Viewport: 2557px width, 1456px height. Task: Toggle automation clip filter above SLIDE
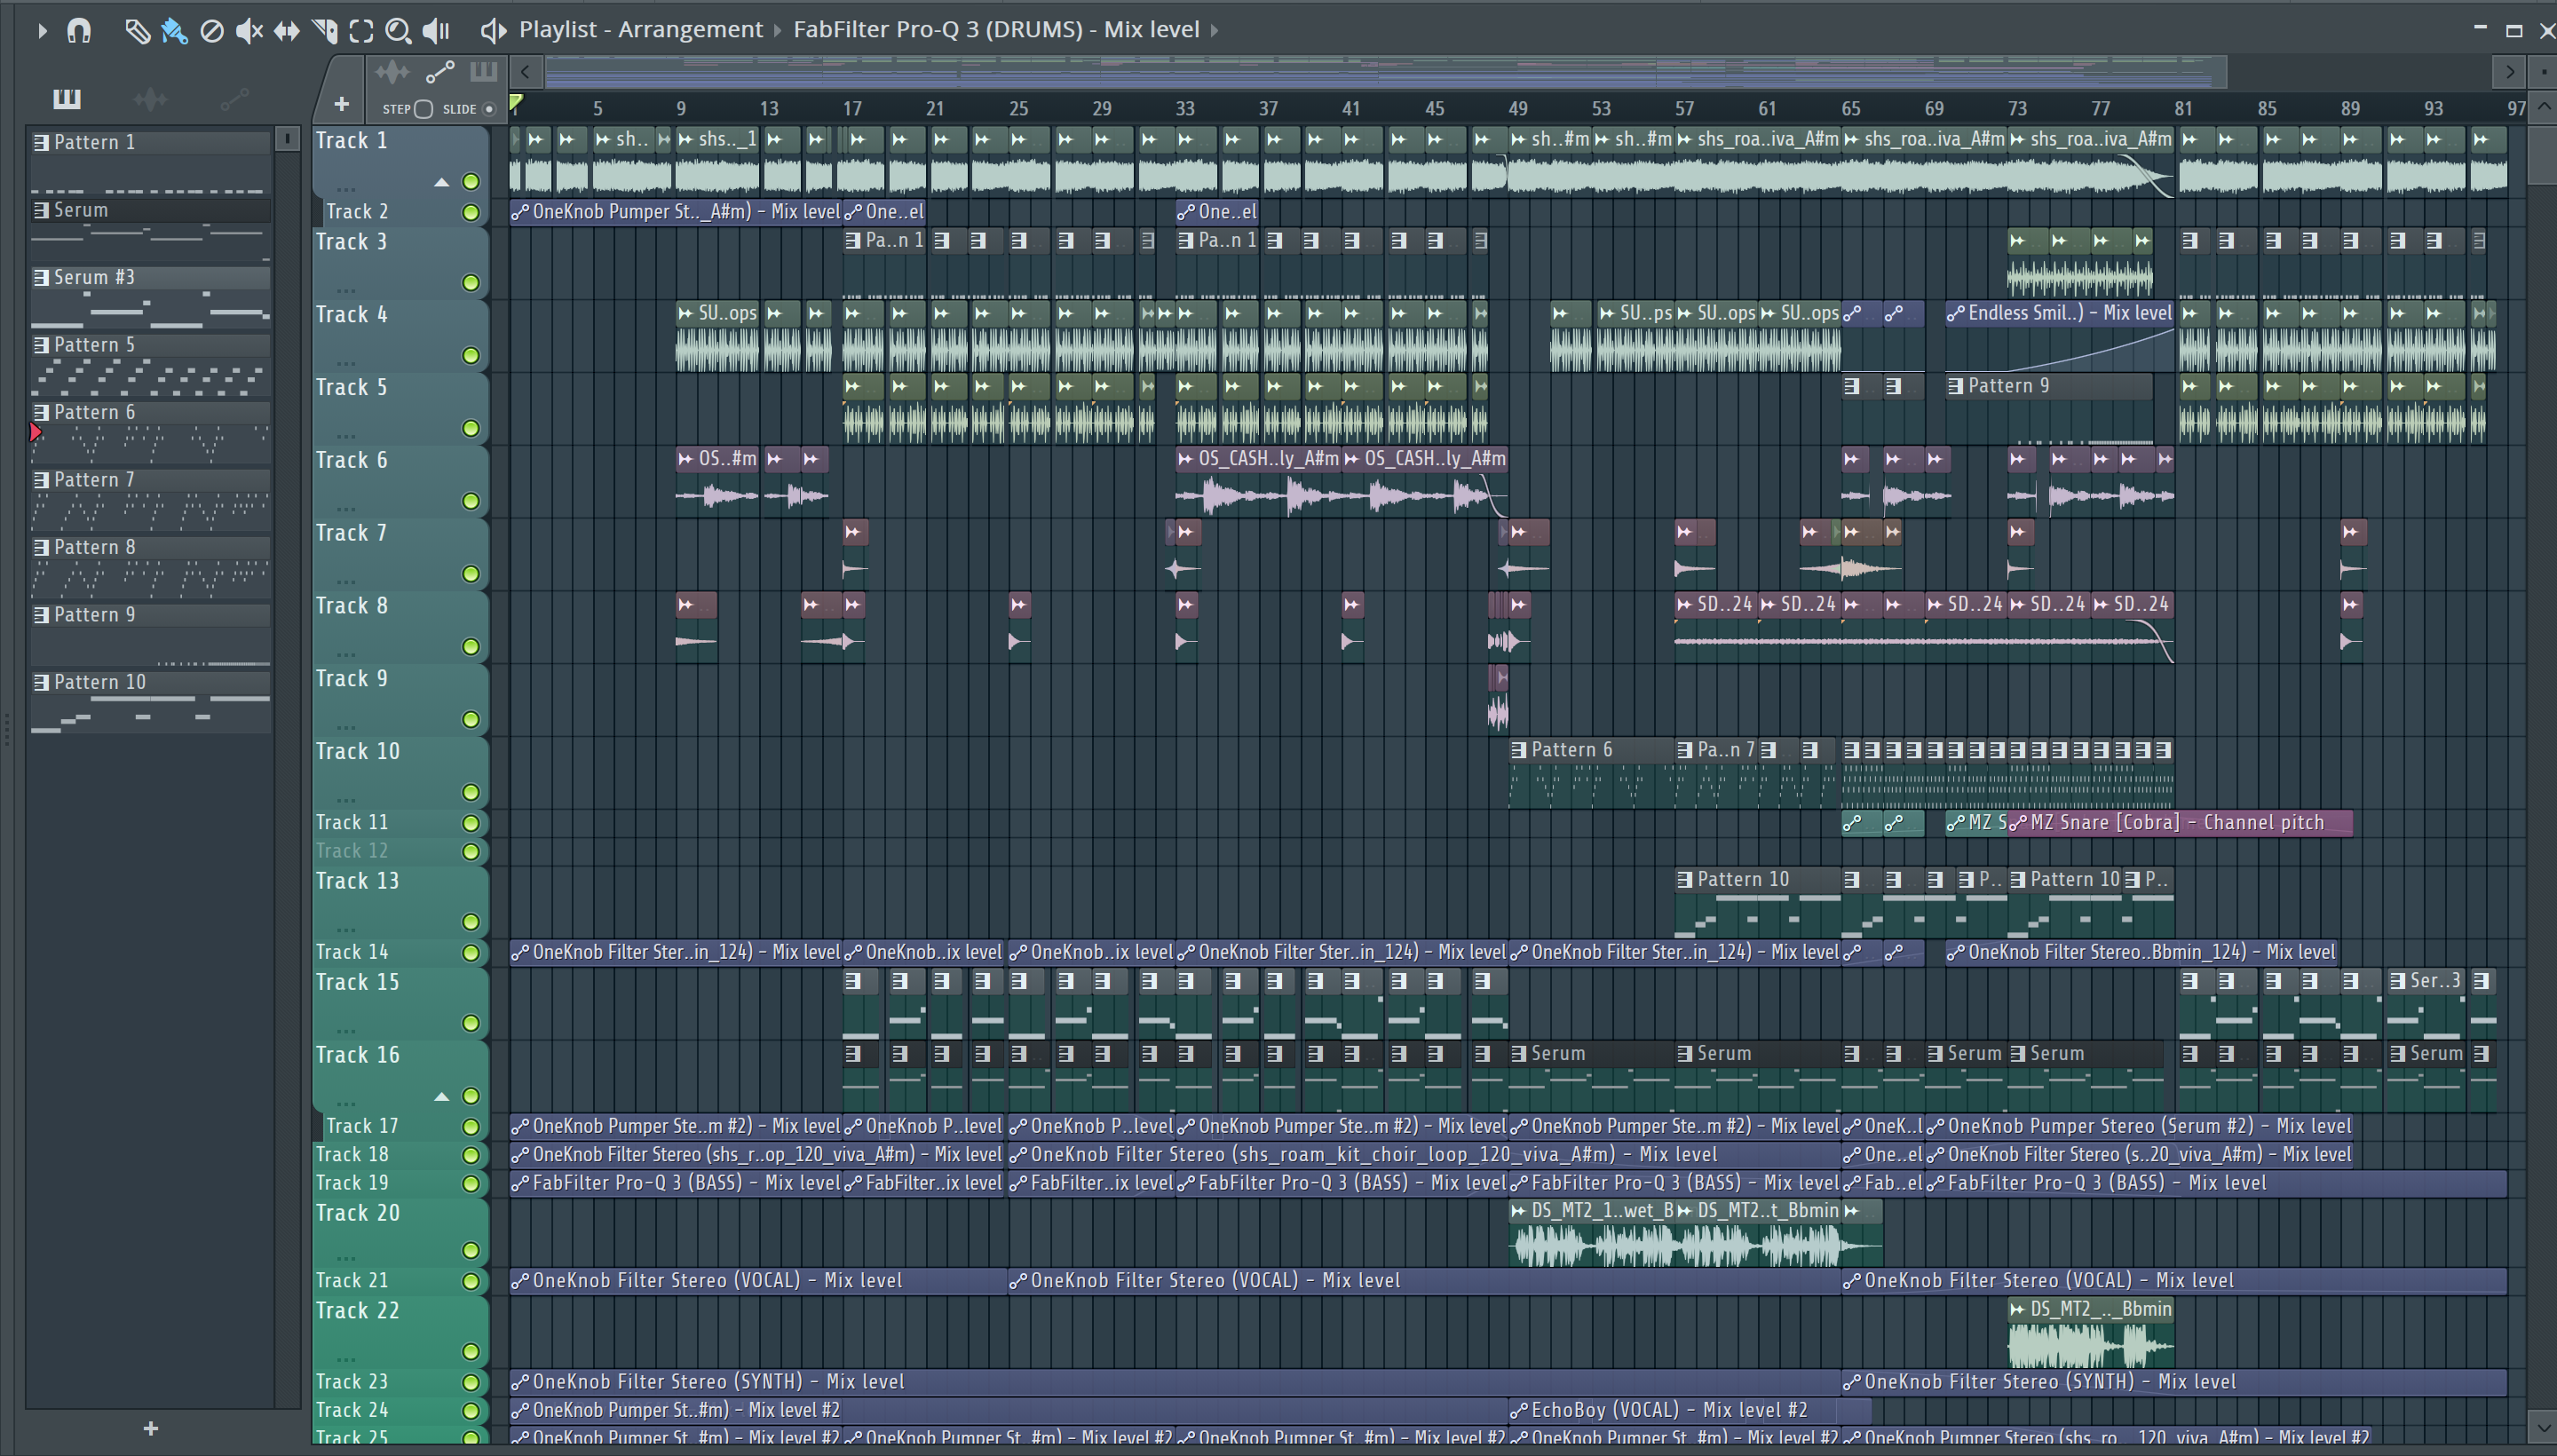coord(440,72)
